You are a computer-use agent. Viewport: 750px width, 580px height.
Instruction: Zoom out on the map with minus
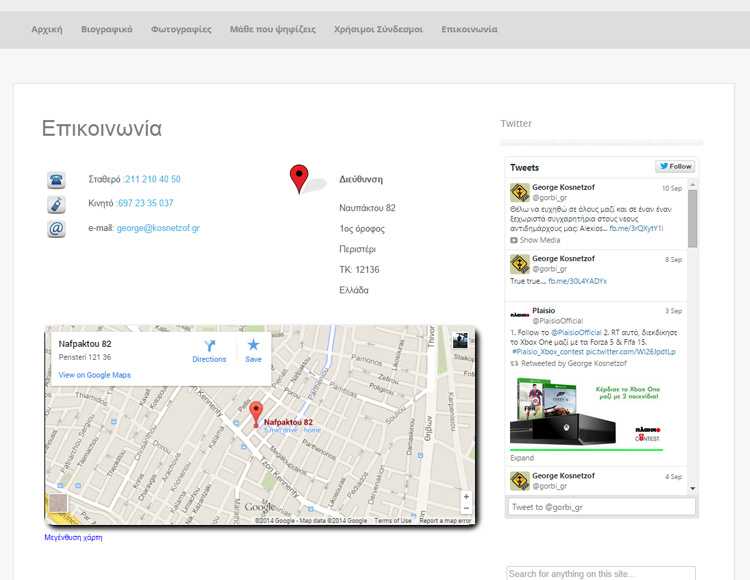point(465,509)
